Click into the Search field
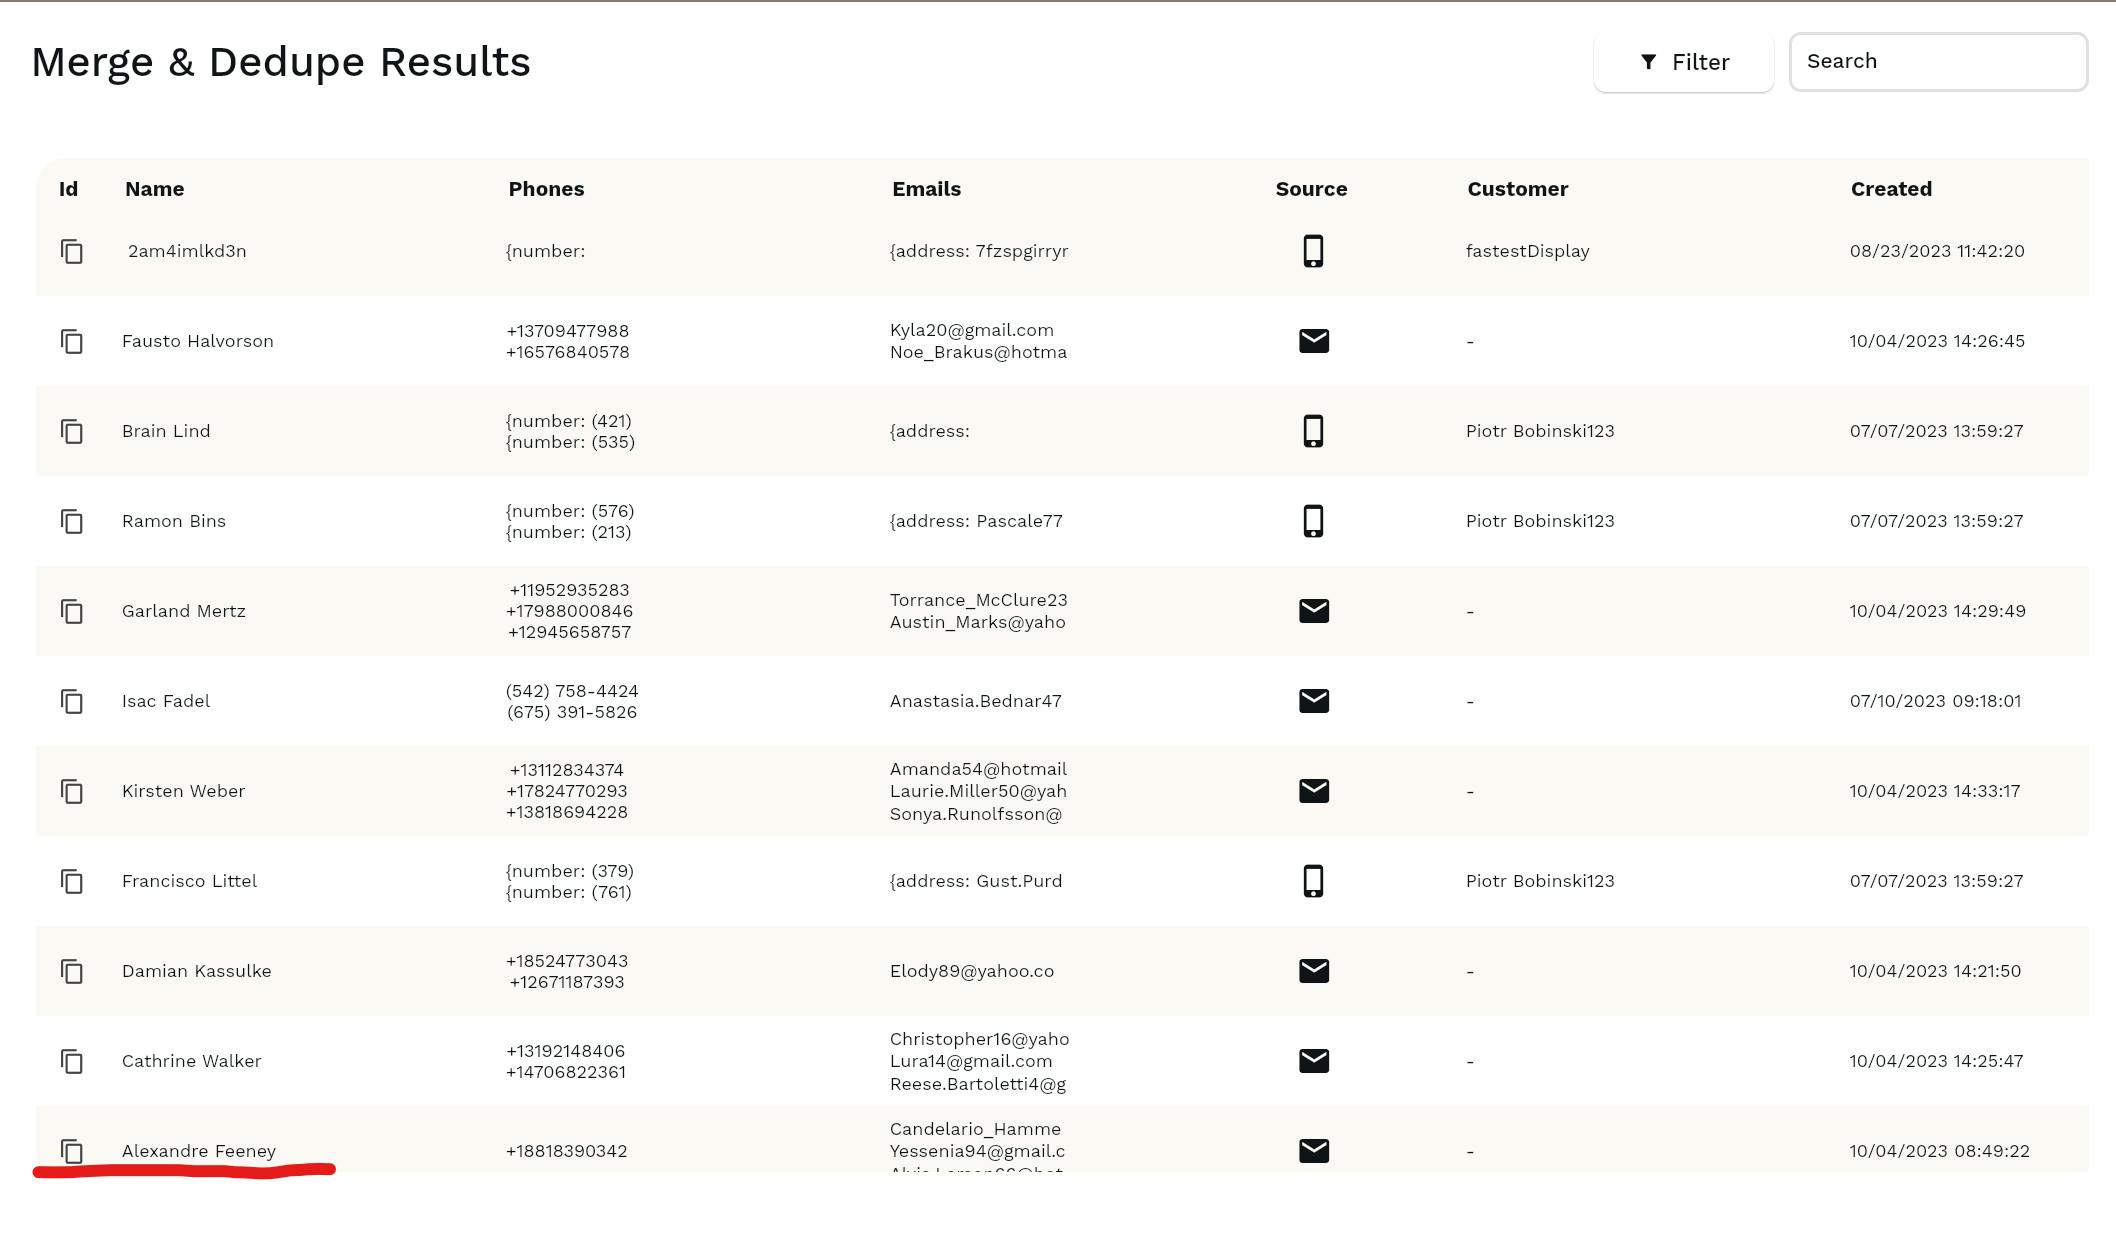The image size is (2116, 1252). point(1937,62)
